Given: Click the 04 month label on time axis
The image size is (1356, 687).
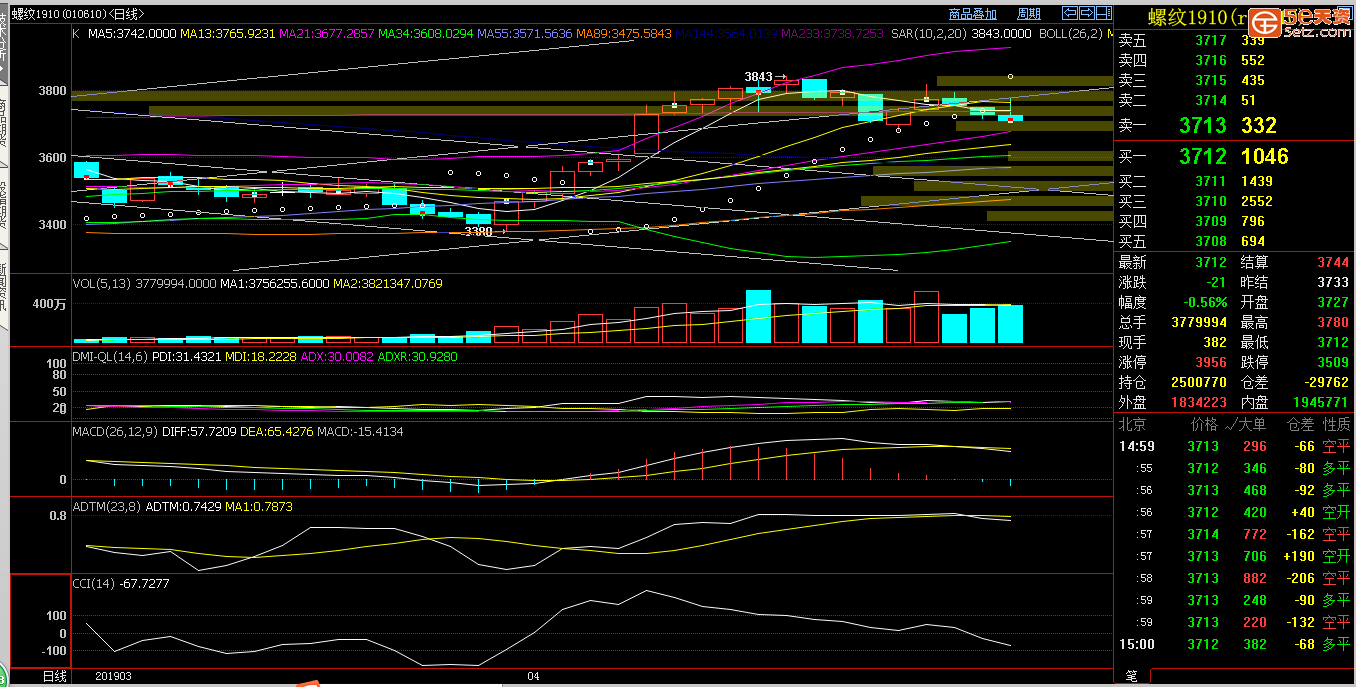Looking at the screenshot, I should pyautogui.click(x=534, y=676).
